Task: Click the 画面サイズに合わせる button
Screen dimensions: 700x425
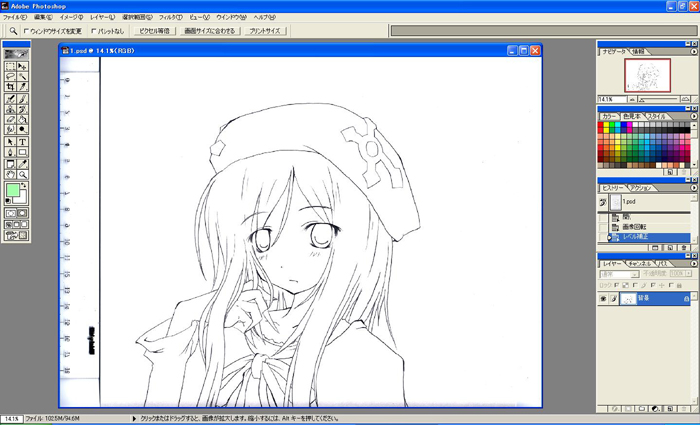Action: [210, 31]
